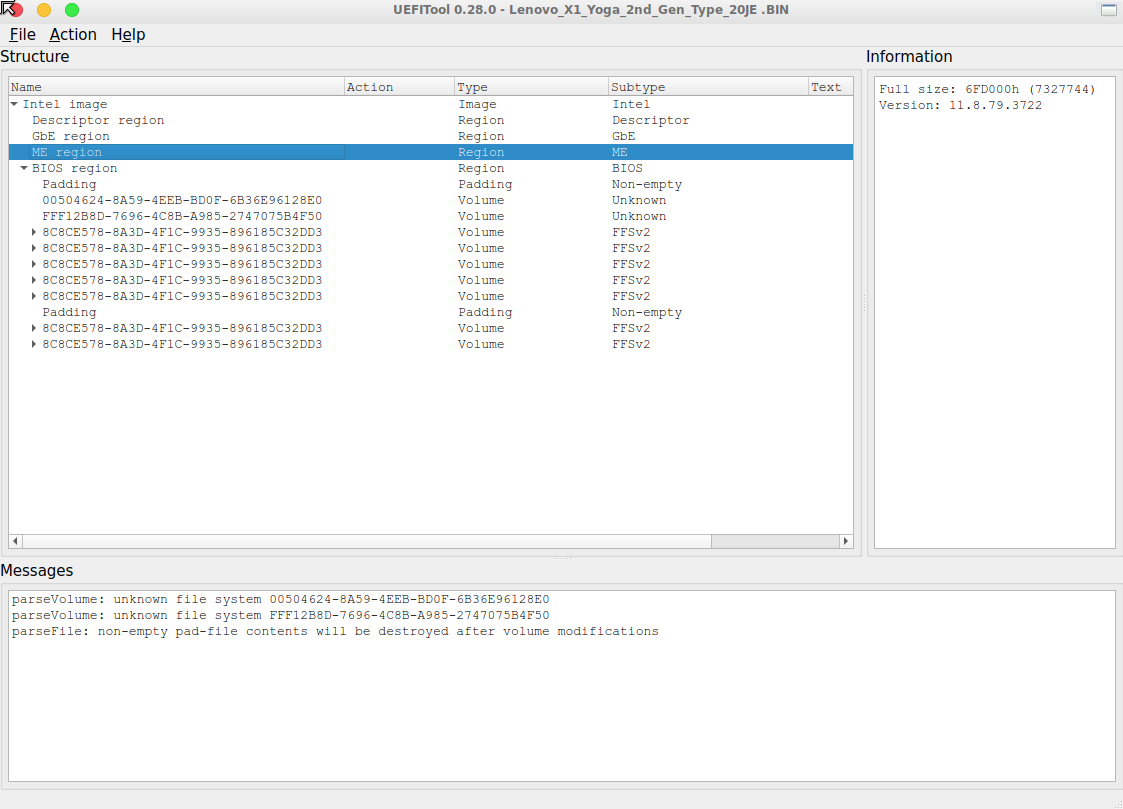1123x809 pixels.
Task: Select volume FFF12B8D-7696-4C8B-A985-2747075B4F50
Action: point(430,216)
